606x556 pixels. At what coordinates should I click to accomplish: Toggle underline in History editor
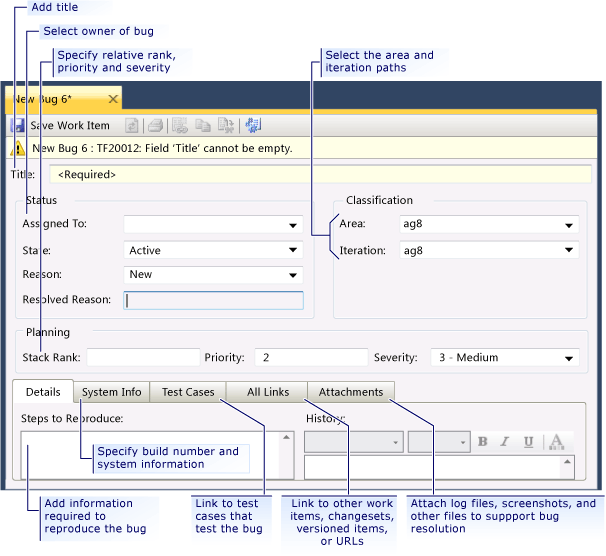pyautogui.click(x=528, y=442)
